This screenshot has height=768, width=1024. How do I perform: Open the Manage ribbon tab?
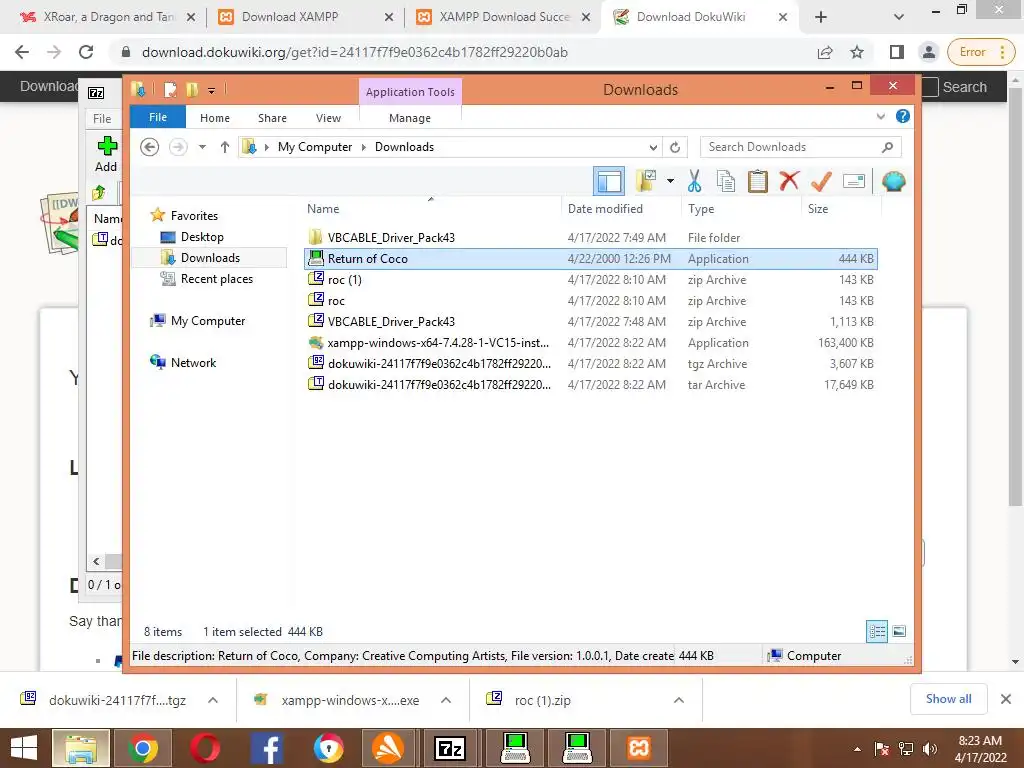[x=410, y=118]
